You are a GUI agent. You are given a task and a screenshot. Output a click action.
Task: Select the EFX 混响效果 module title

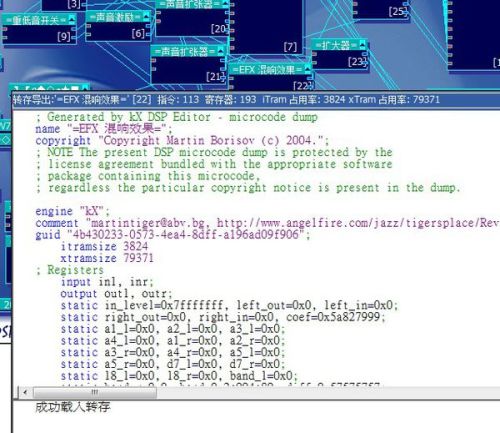point(267,70)
